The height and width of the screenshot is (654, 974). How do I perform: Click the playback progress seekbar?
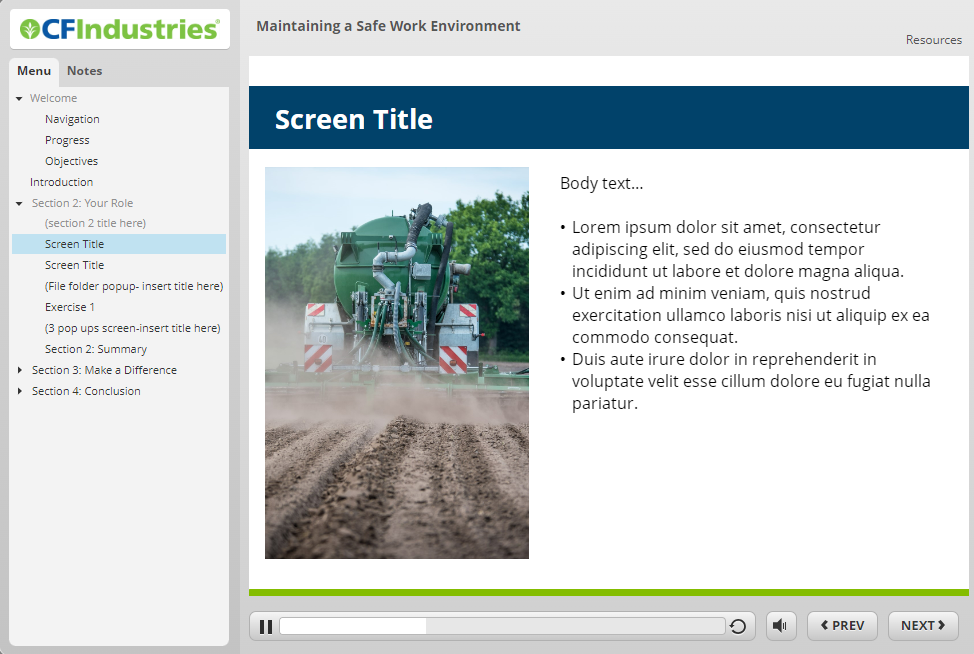click(x=502, y=626)
